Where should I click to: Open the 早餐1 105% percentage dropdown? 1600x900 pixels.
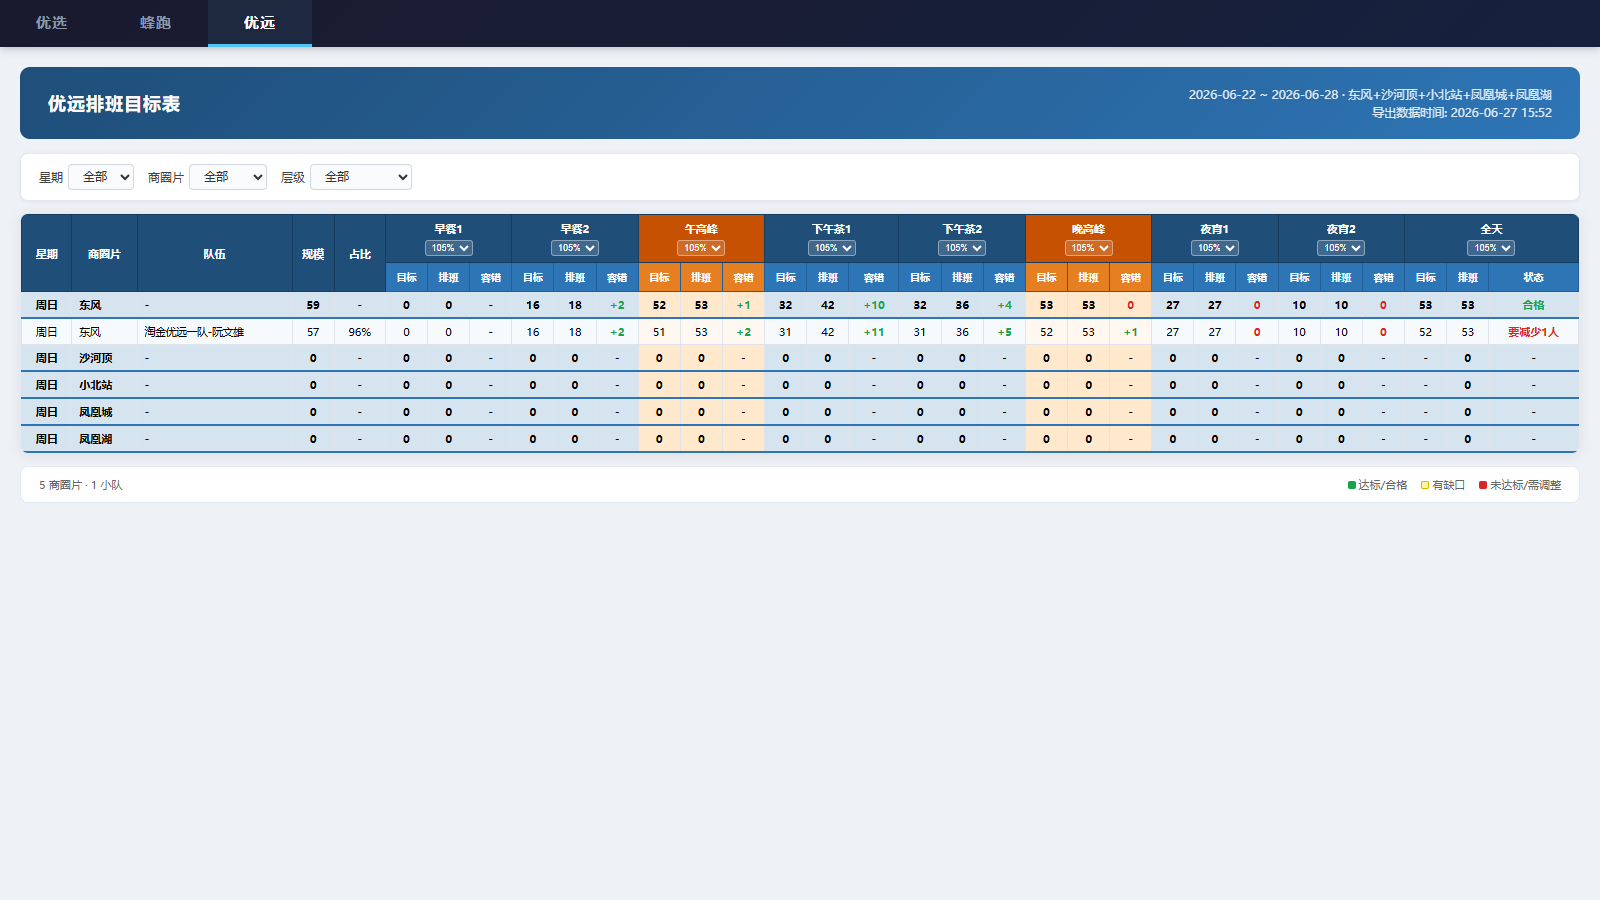(449, 248)
